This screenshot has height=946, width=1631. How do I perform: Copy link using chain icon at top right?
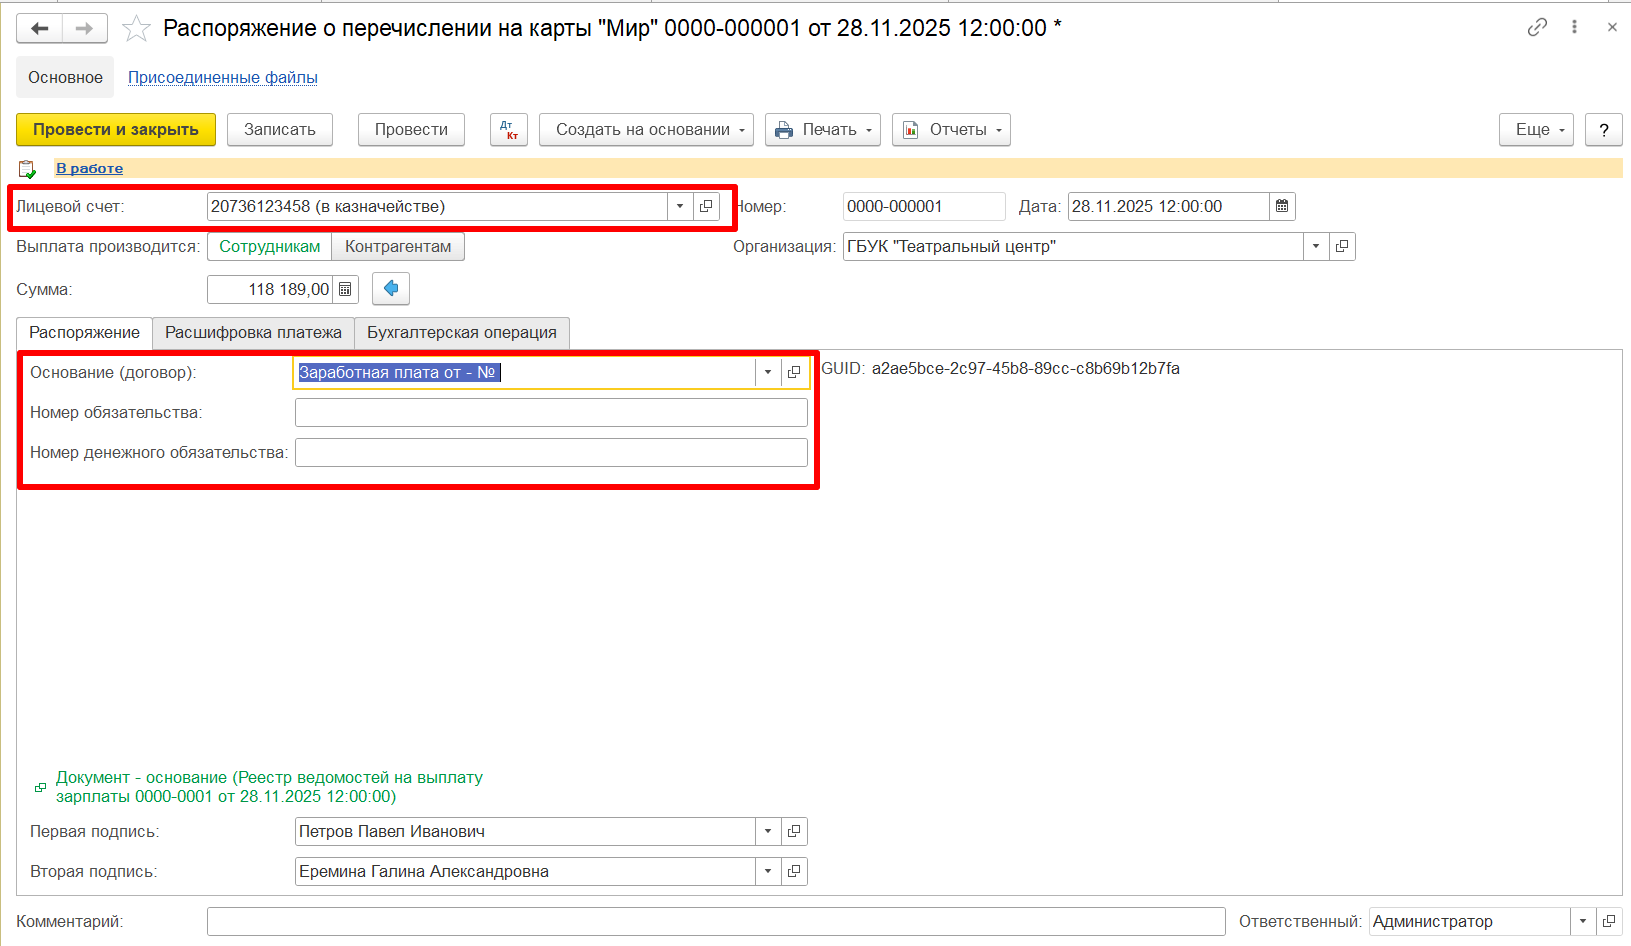point(1537,28)
